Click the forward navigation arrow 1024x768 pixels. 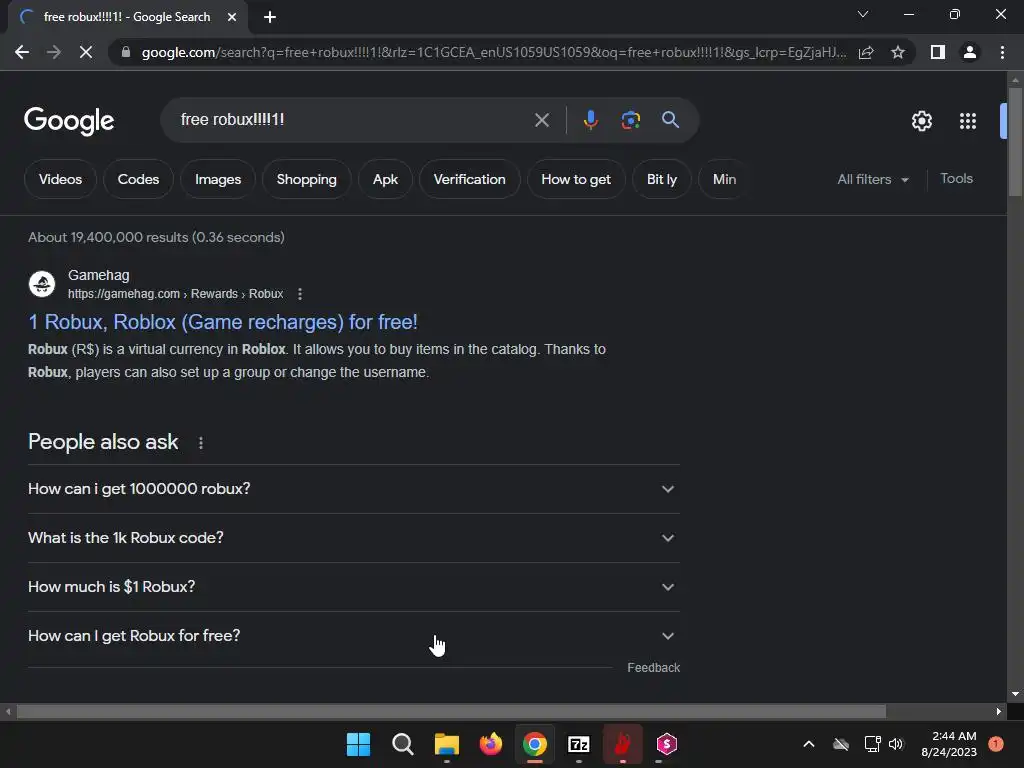click(54, 52)
